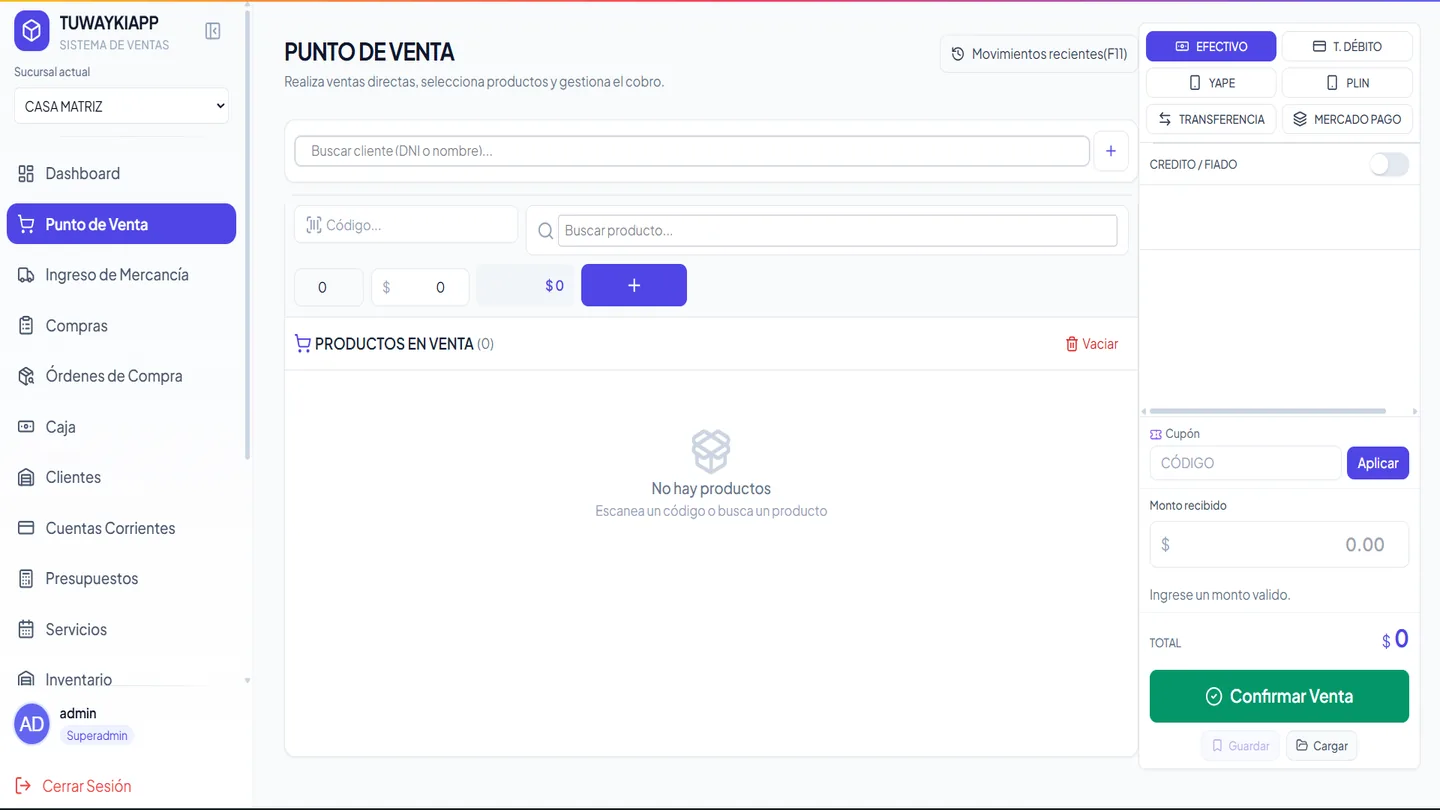
Task: Click the trash icon next to Vaciar
Action: [1072, 344]
